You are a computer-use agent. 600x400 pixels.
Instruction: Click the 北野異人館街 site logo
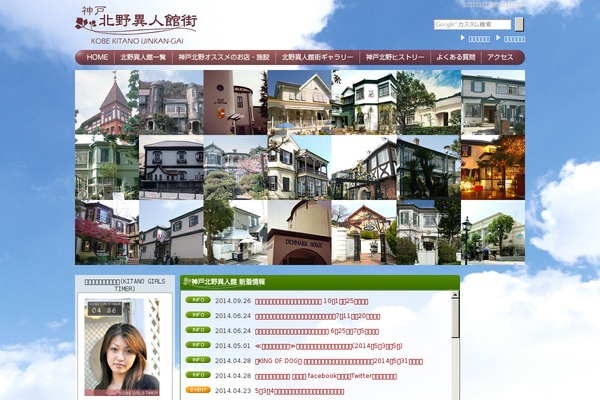pos(136,25)
